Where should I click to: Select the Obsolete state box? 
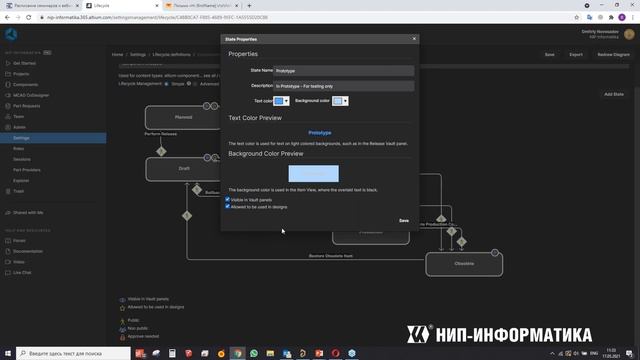(464, 264)
